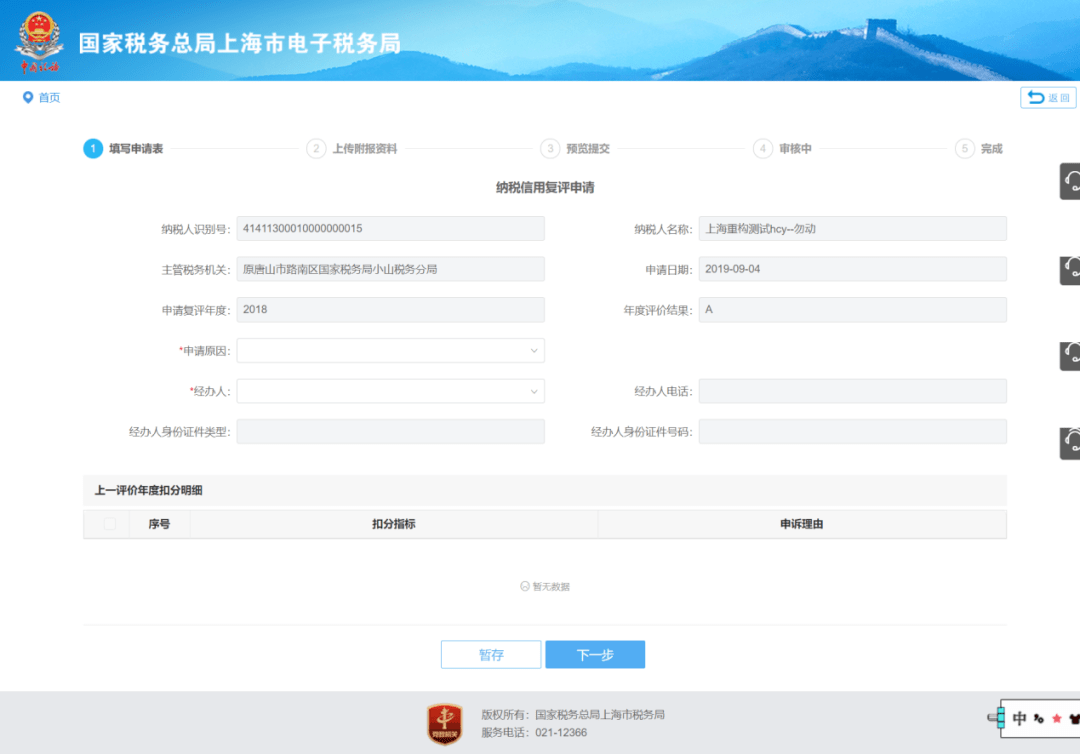
Task: Go to step 2 上传附报资料
Action: [x=352, y=149]
